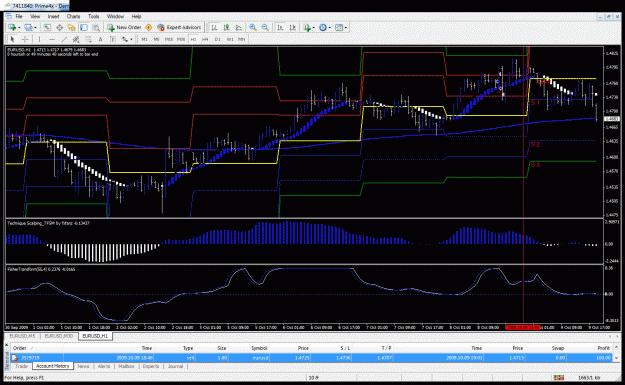Open the News terminal tab
This screenshot has height=385, width=625.
83,366
